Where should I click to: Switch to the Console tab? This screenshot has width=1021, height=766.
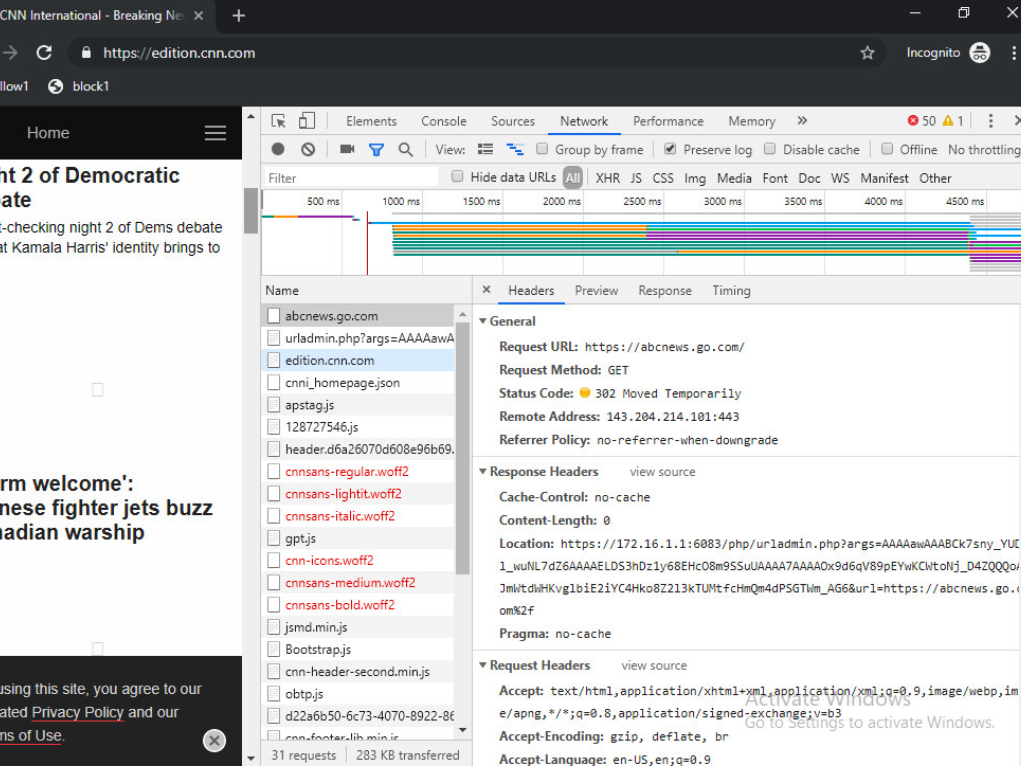[x=443, y=121]
